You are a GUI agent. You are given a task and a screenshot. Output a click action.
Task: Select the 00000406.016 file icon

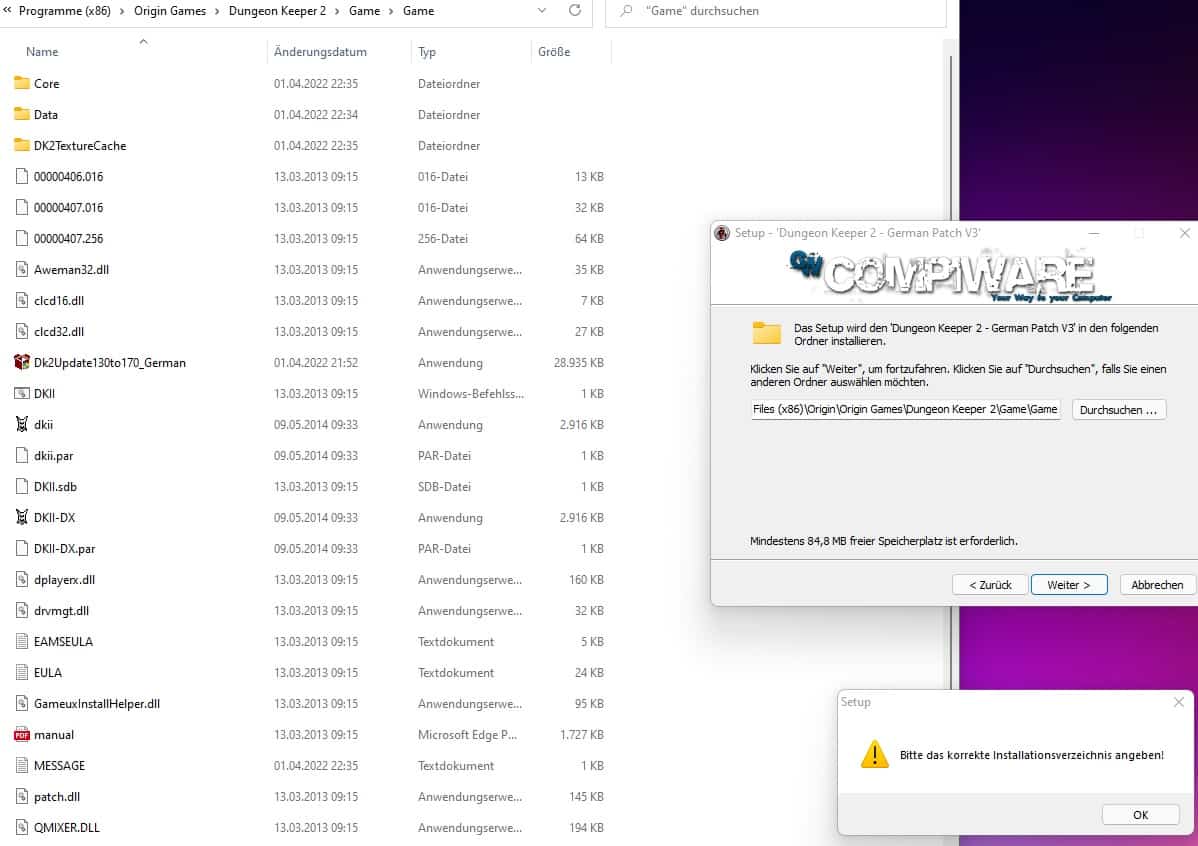21,177
